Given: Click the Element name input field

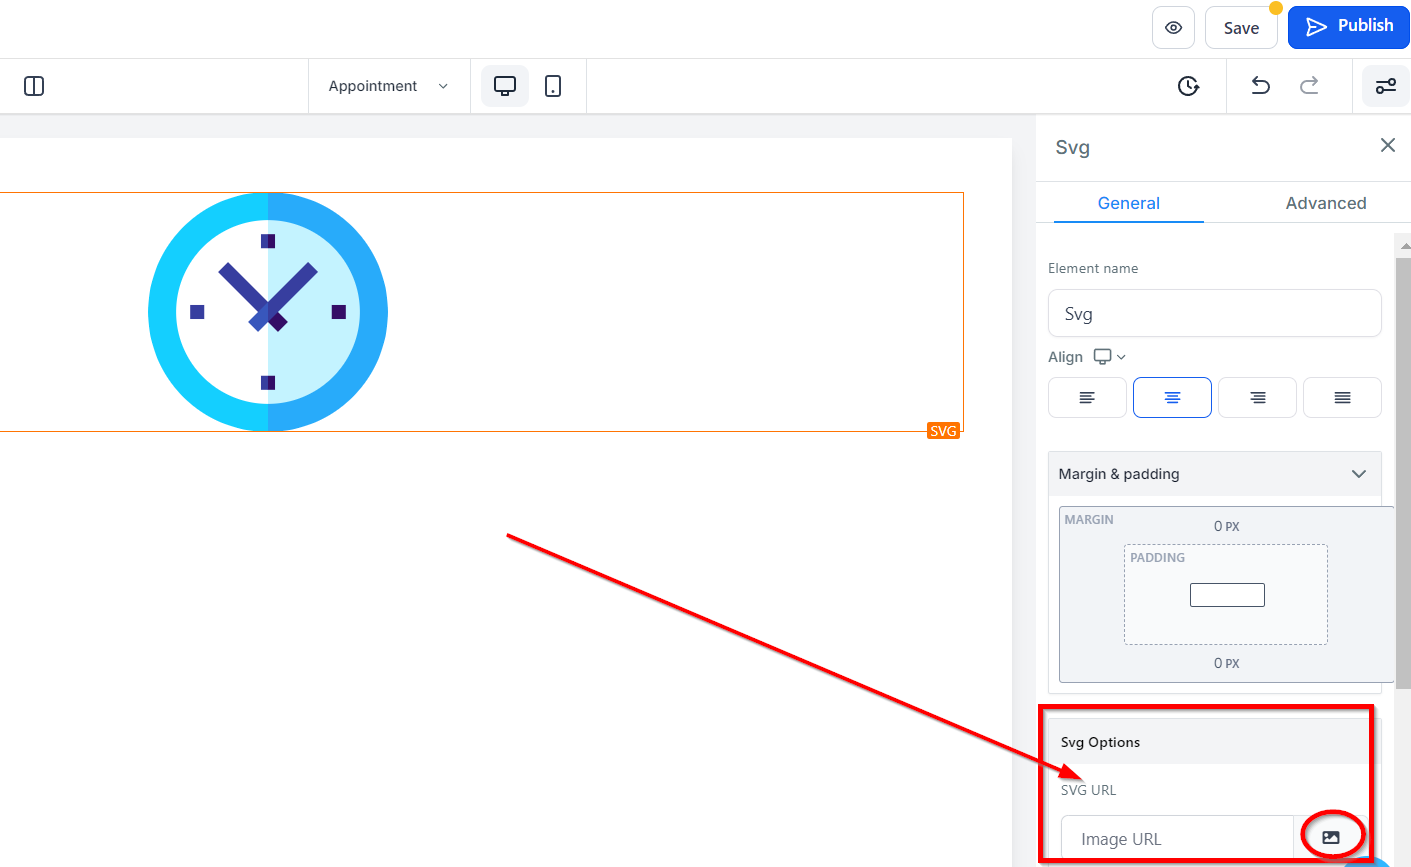Looking at the screenshot, I should (x=1214, y=314).
